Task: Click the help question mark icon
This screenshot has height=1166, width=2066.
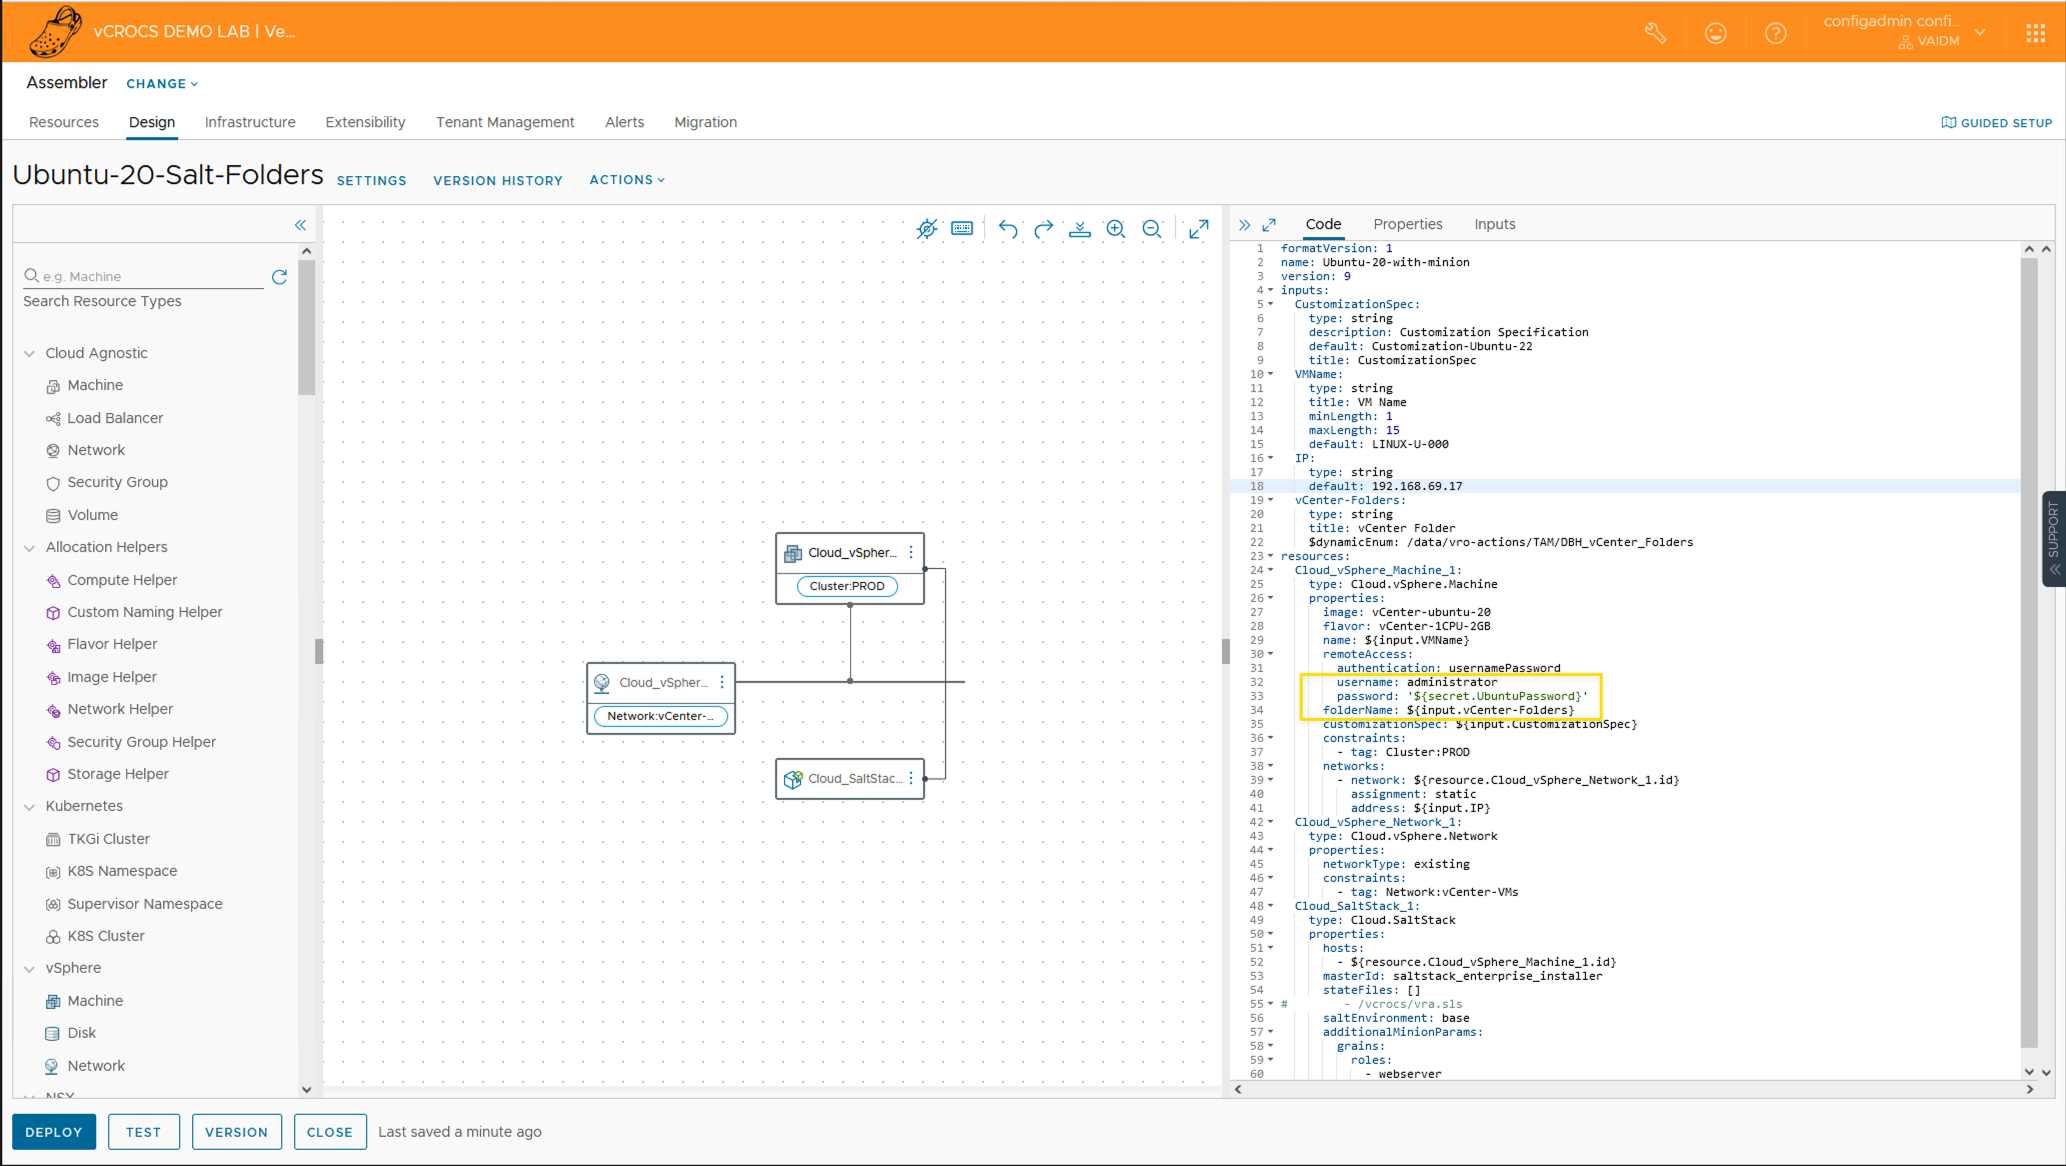Action: point(1775,33)
